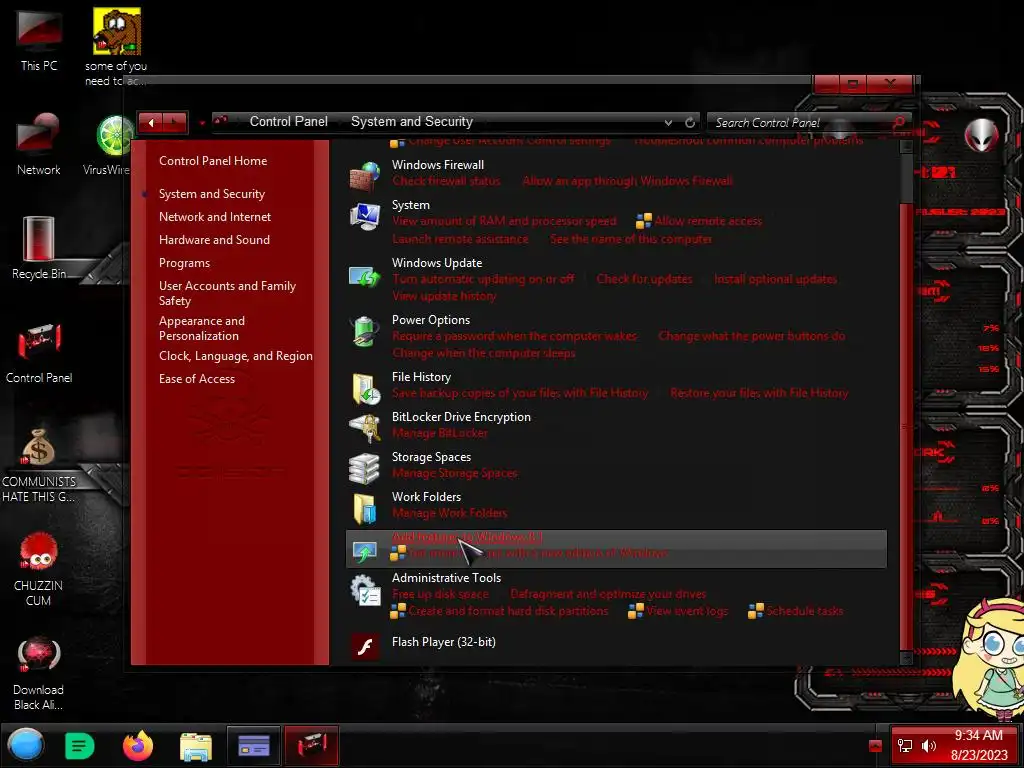Viewport: 1024px width, 768px height.
Task: Click Check for updates link
Action: pyautogui.click(x=644, y=279)
